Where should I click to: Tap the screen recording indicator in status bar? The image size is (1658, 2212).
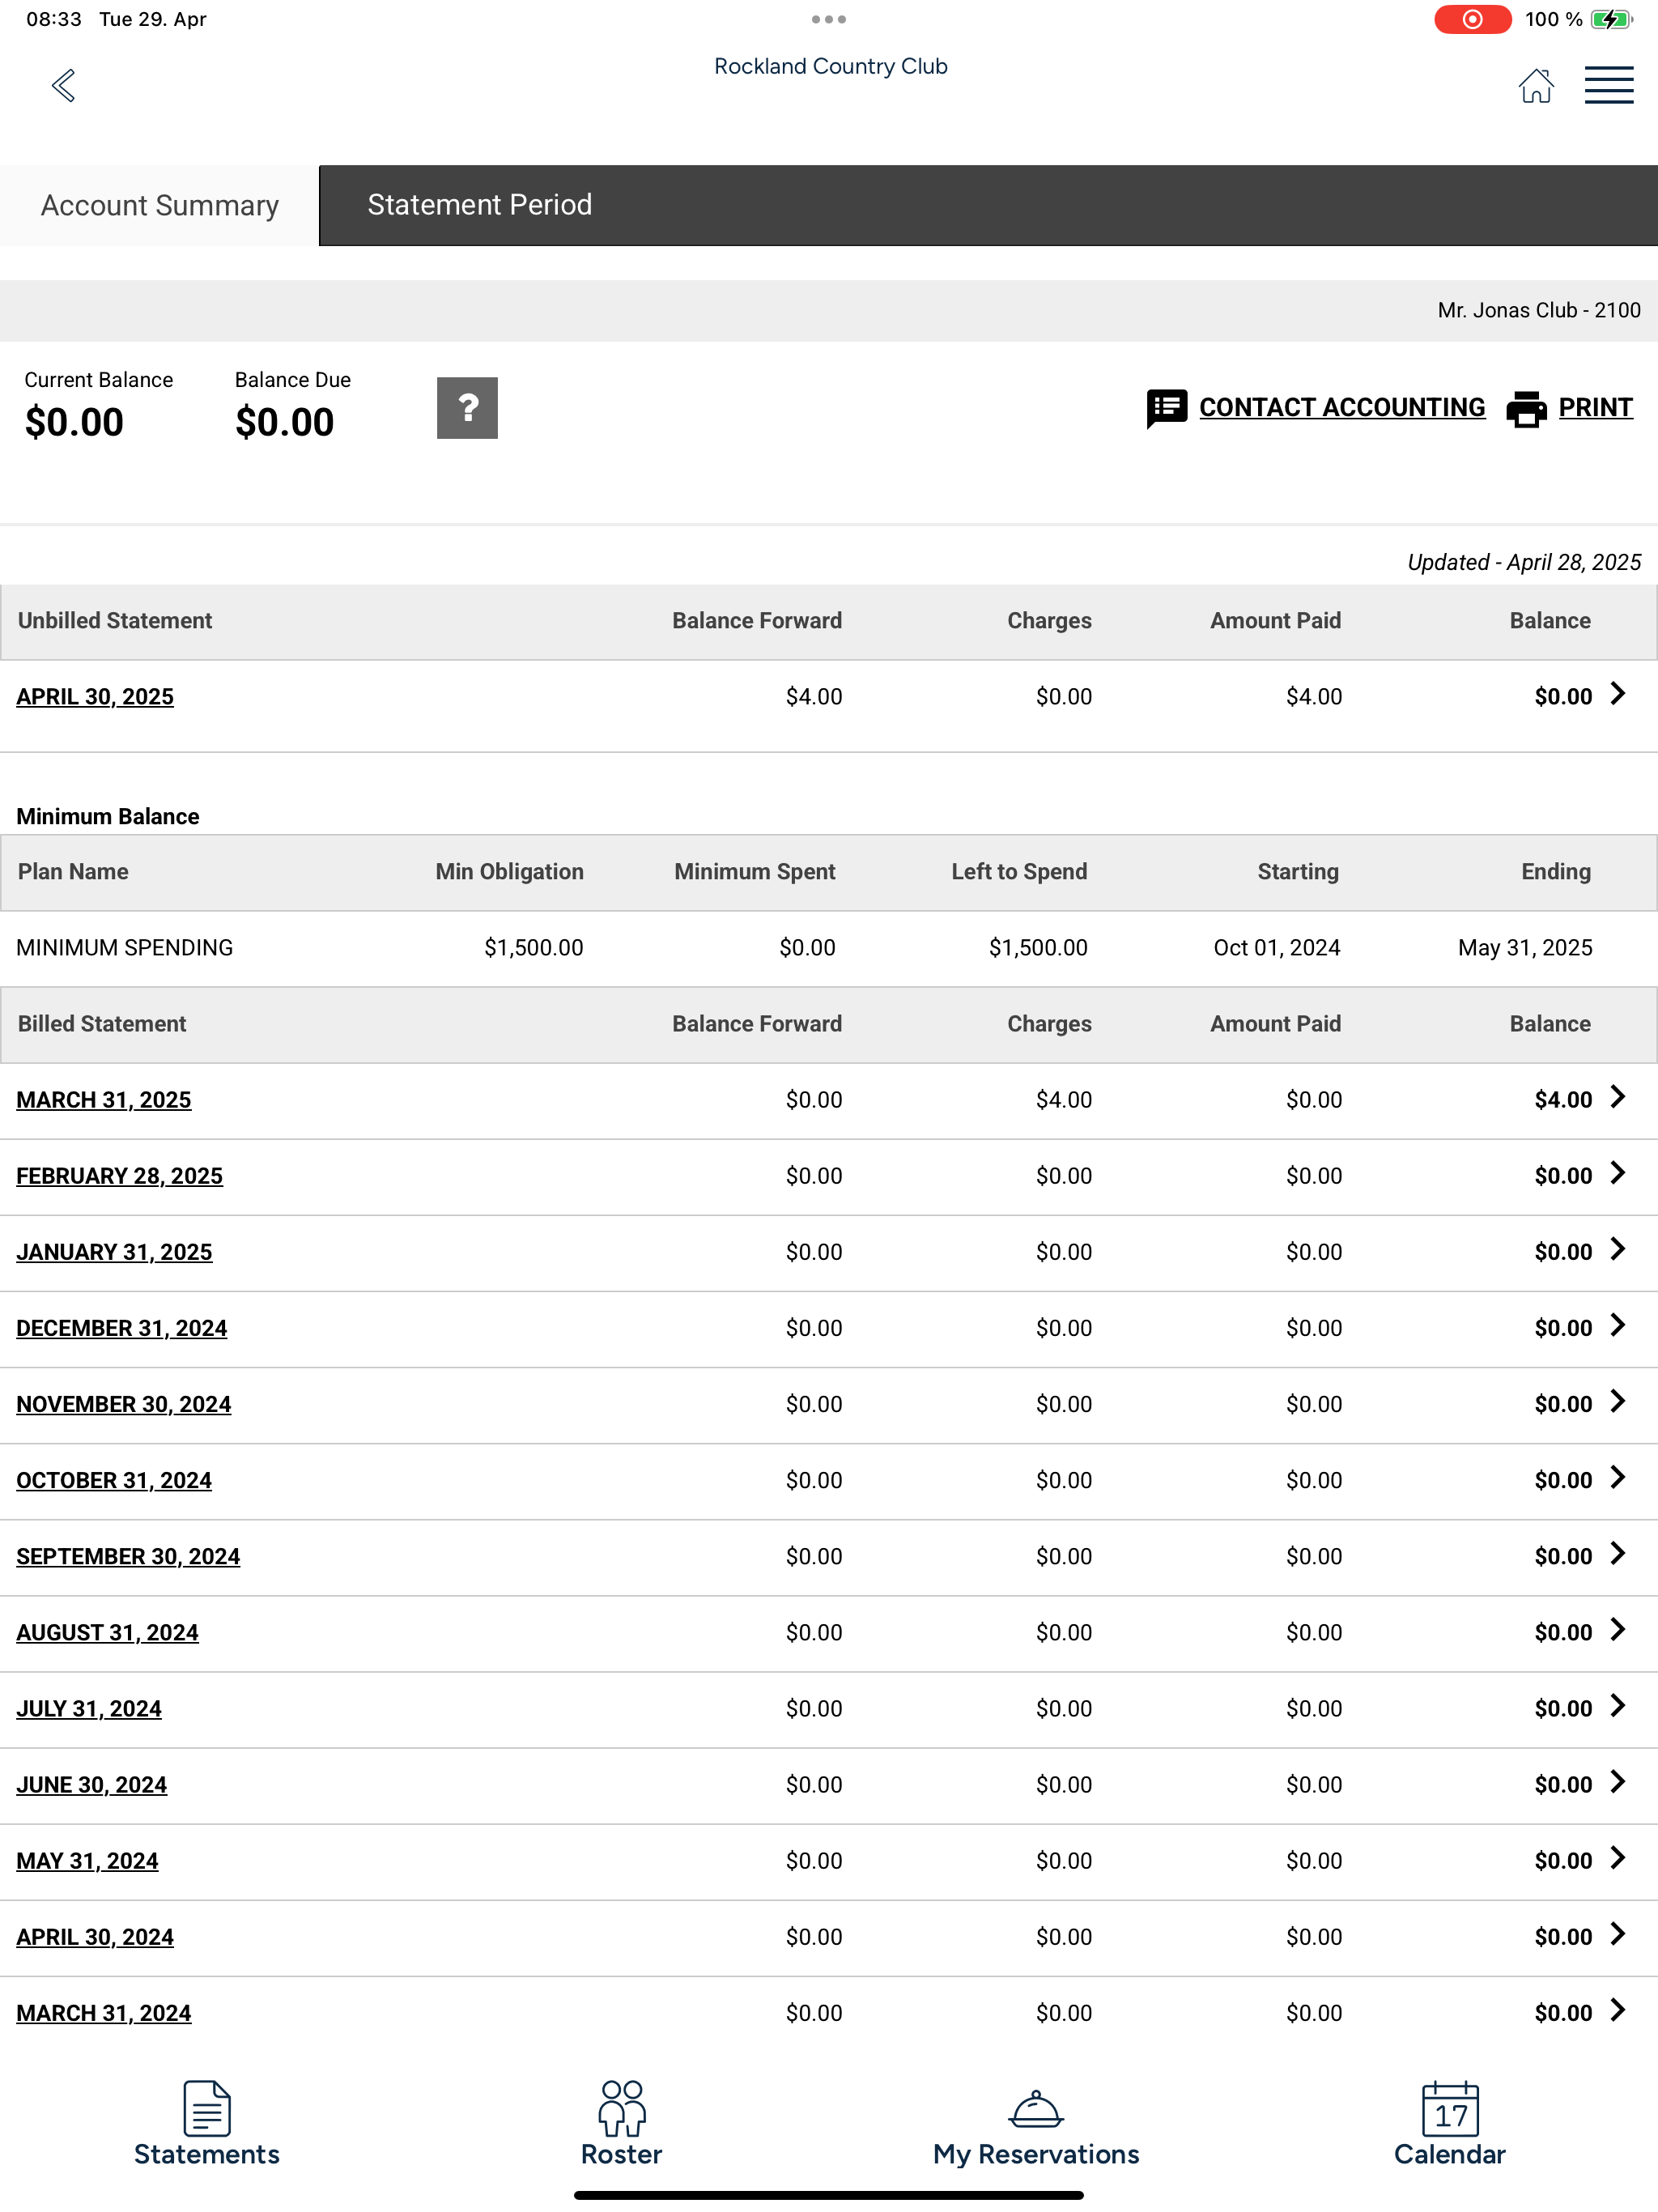(x=1471, y=20)
